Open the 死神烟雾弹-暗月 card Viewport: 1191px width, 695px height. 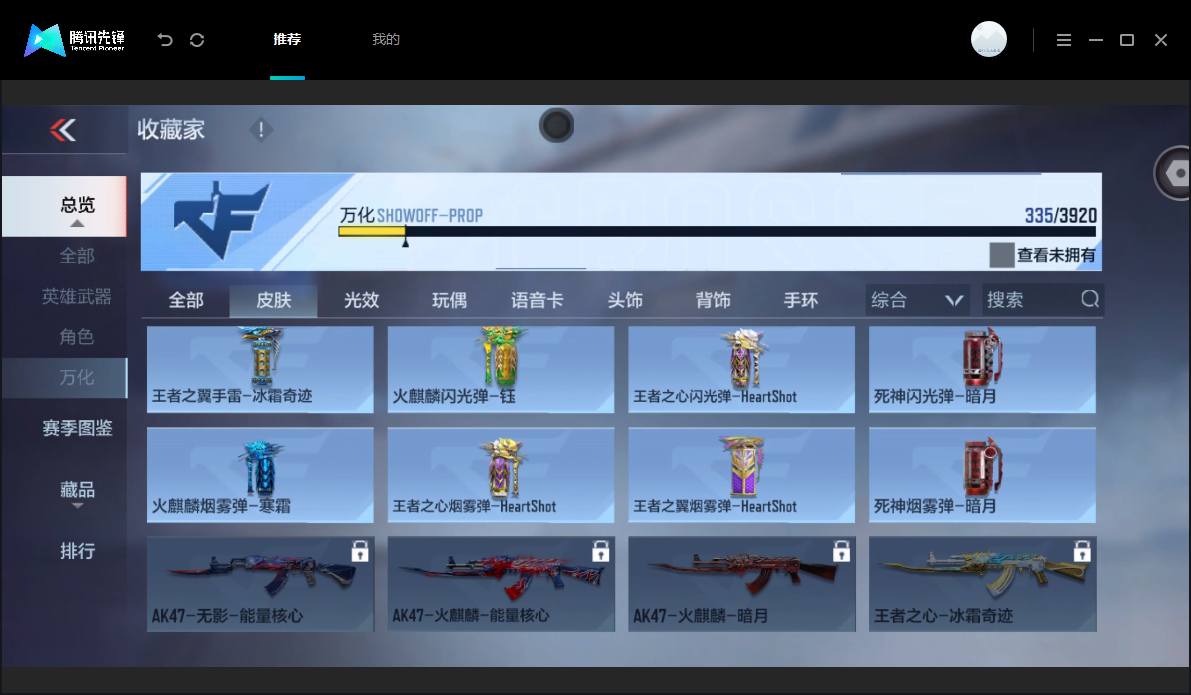(x=982, y=475)
